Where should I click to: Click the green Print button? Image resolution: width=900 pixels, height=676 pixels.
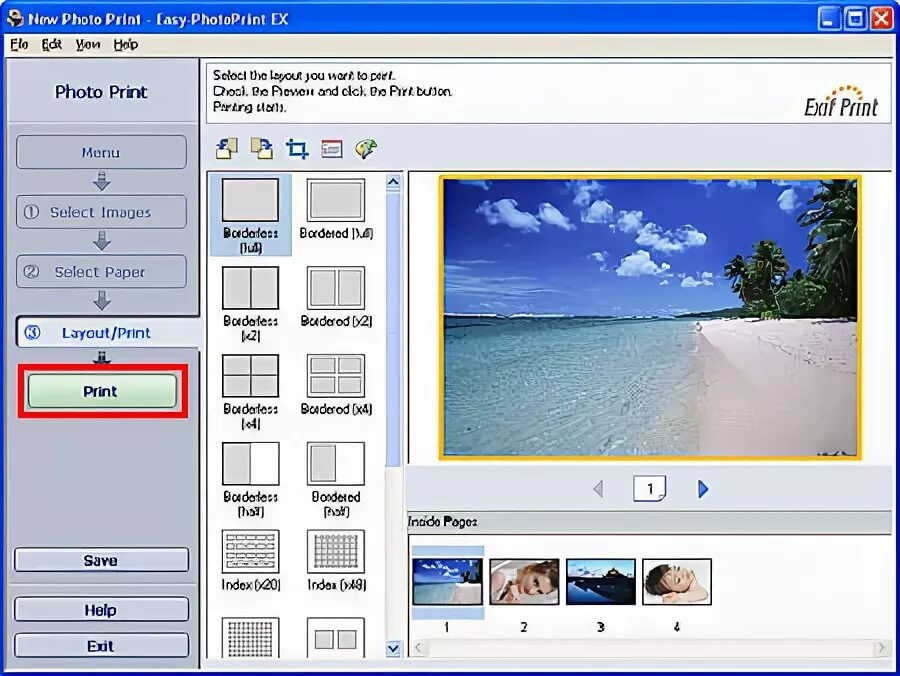pos(102,391)
